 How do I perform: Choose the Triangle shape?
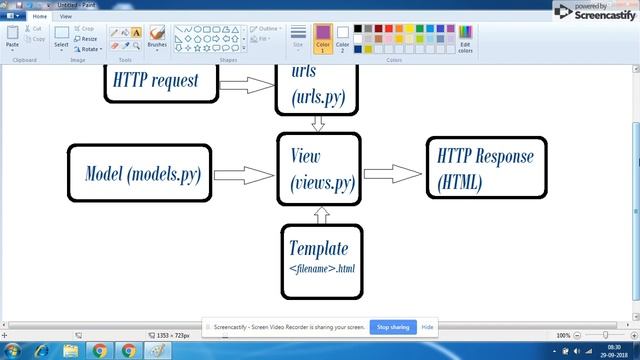(235, 30)
